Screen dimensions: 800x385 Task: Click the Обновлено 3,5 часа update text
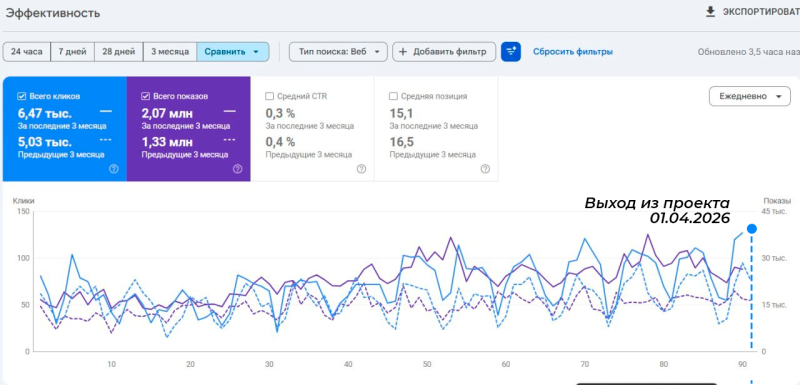pos(748,52)
